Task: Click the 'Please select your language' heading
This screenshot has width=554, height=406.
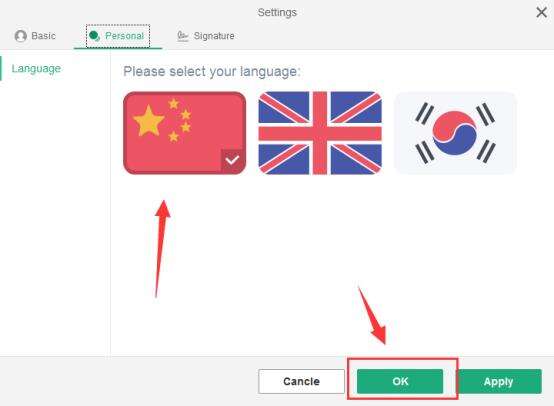Action: coord(212,71)
